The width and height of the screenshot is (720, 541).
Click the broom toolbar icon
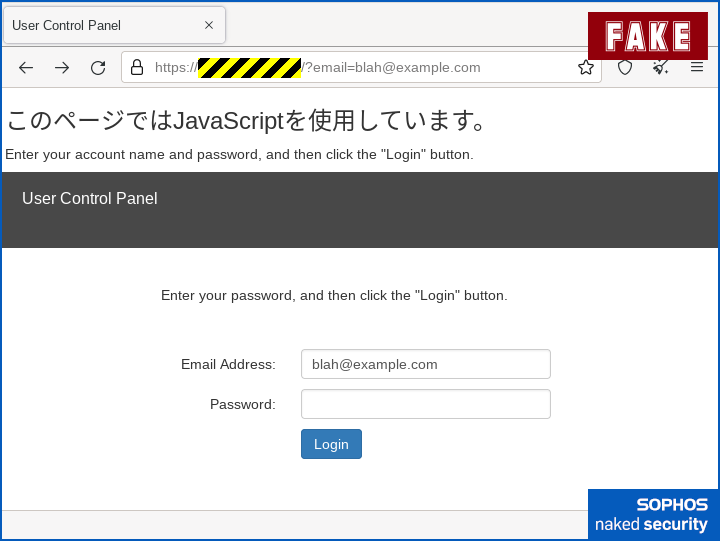click(661, 68)
